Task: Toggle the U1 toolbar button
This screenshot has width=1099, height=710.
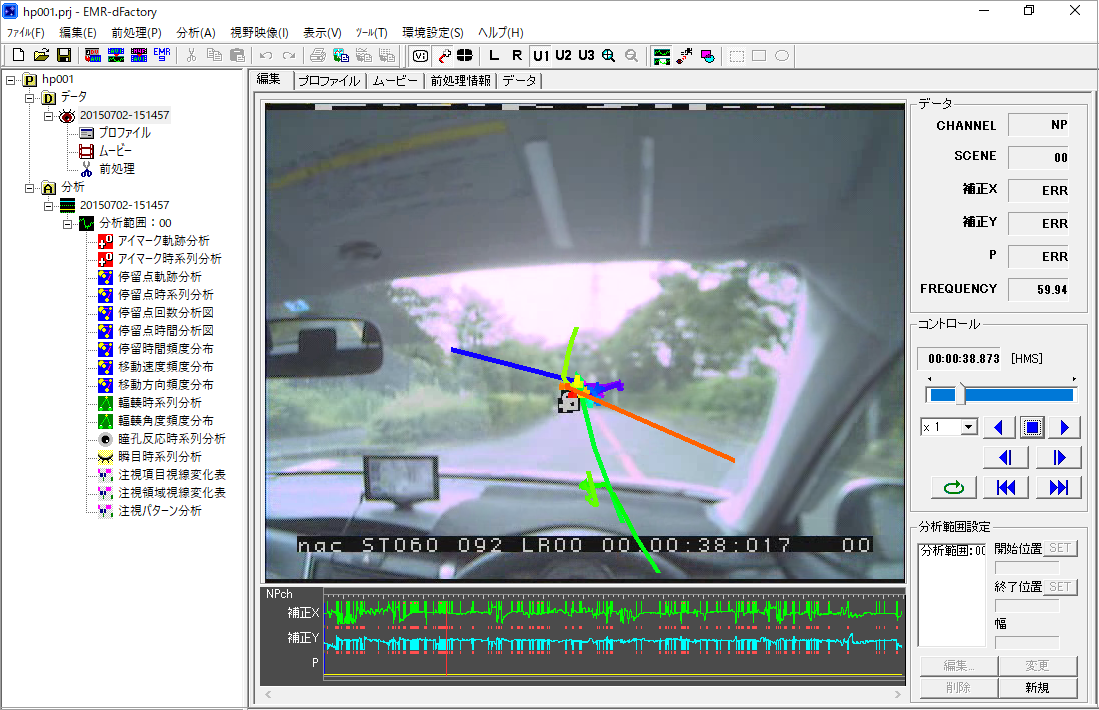Action: pos(541,56)
